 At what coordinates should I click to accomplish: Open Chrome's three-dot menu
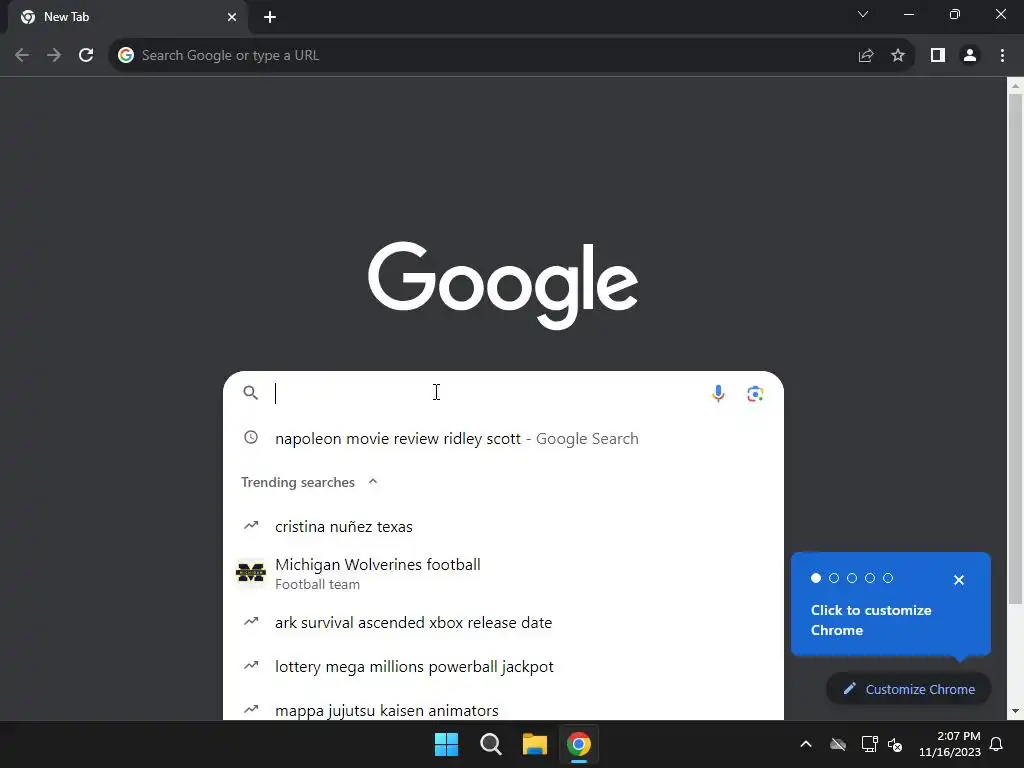1002,56
